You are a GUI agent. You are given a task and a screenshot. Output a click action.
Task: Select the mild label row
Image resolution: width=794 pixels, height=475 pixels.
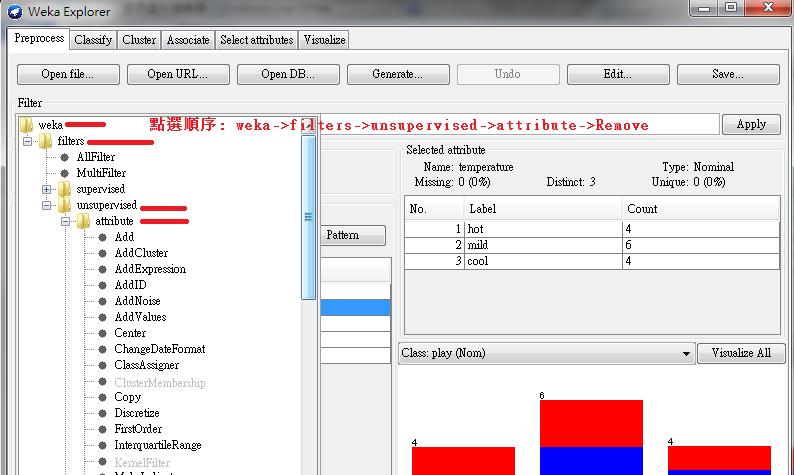tap(592, 245)
